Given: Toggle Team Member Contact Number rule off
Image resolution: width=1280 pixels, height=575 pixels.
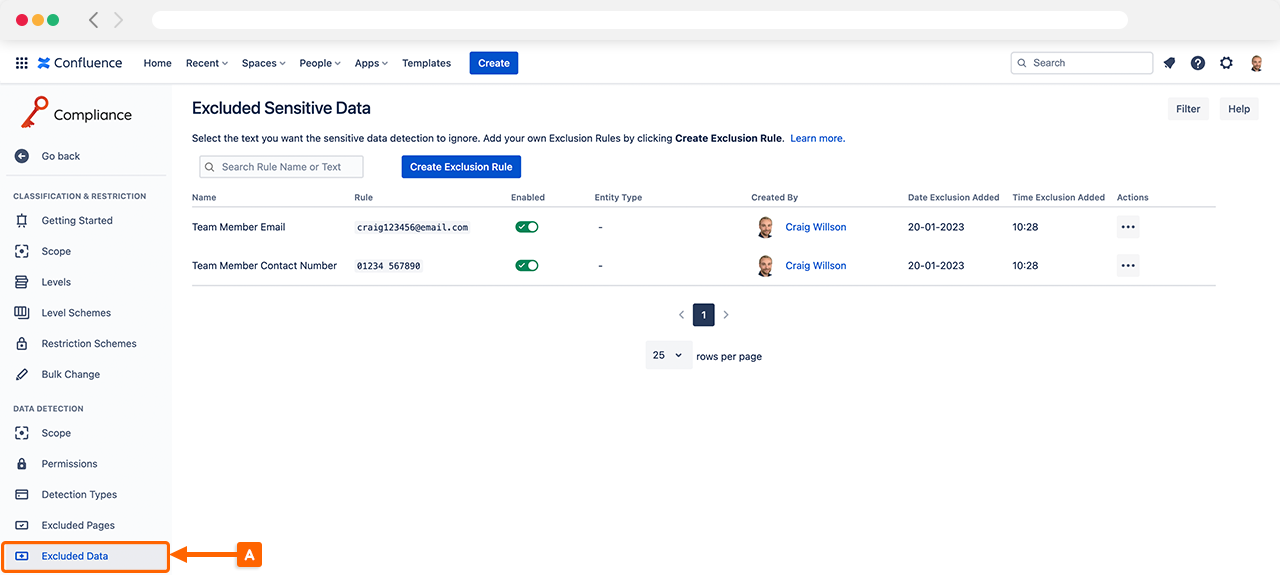Looking at the screenshot, I should [x=527, y=266].
